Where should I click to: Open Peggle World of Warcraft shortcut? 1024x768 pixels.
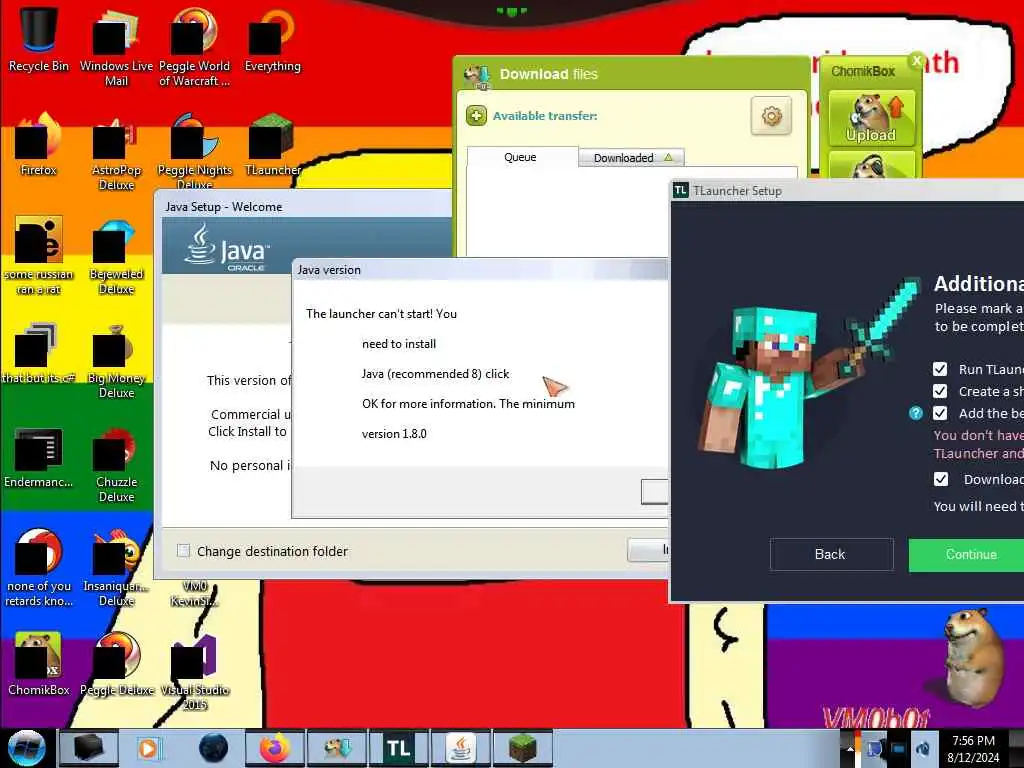pyautogui.click(x=194, y=47)
